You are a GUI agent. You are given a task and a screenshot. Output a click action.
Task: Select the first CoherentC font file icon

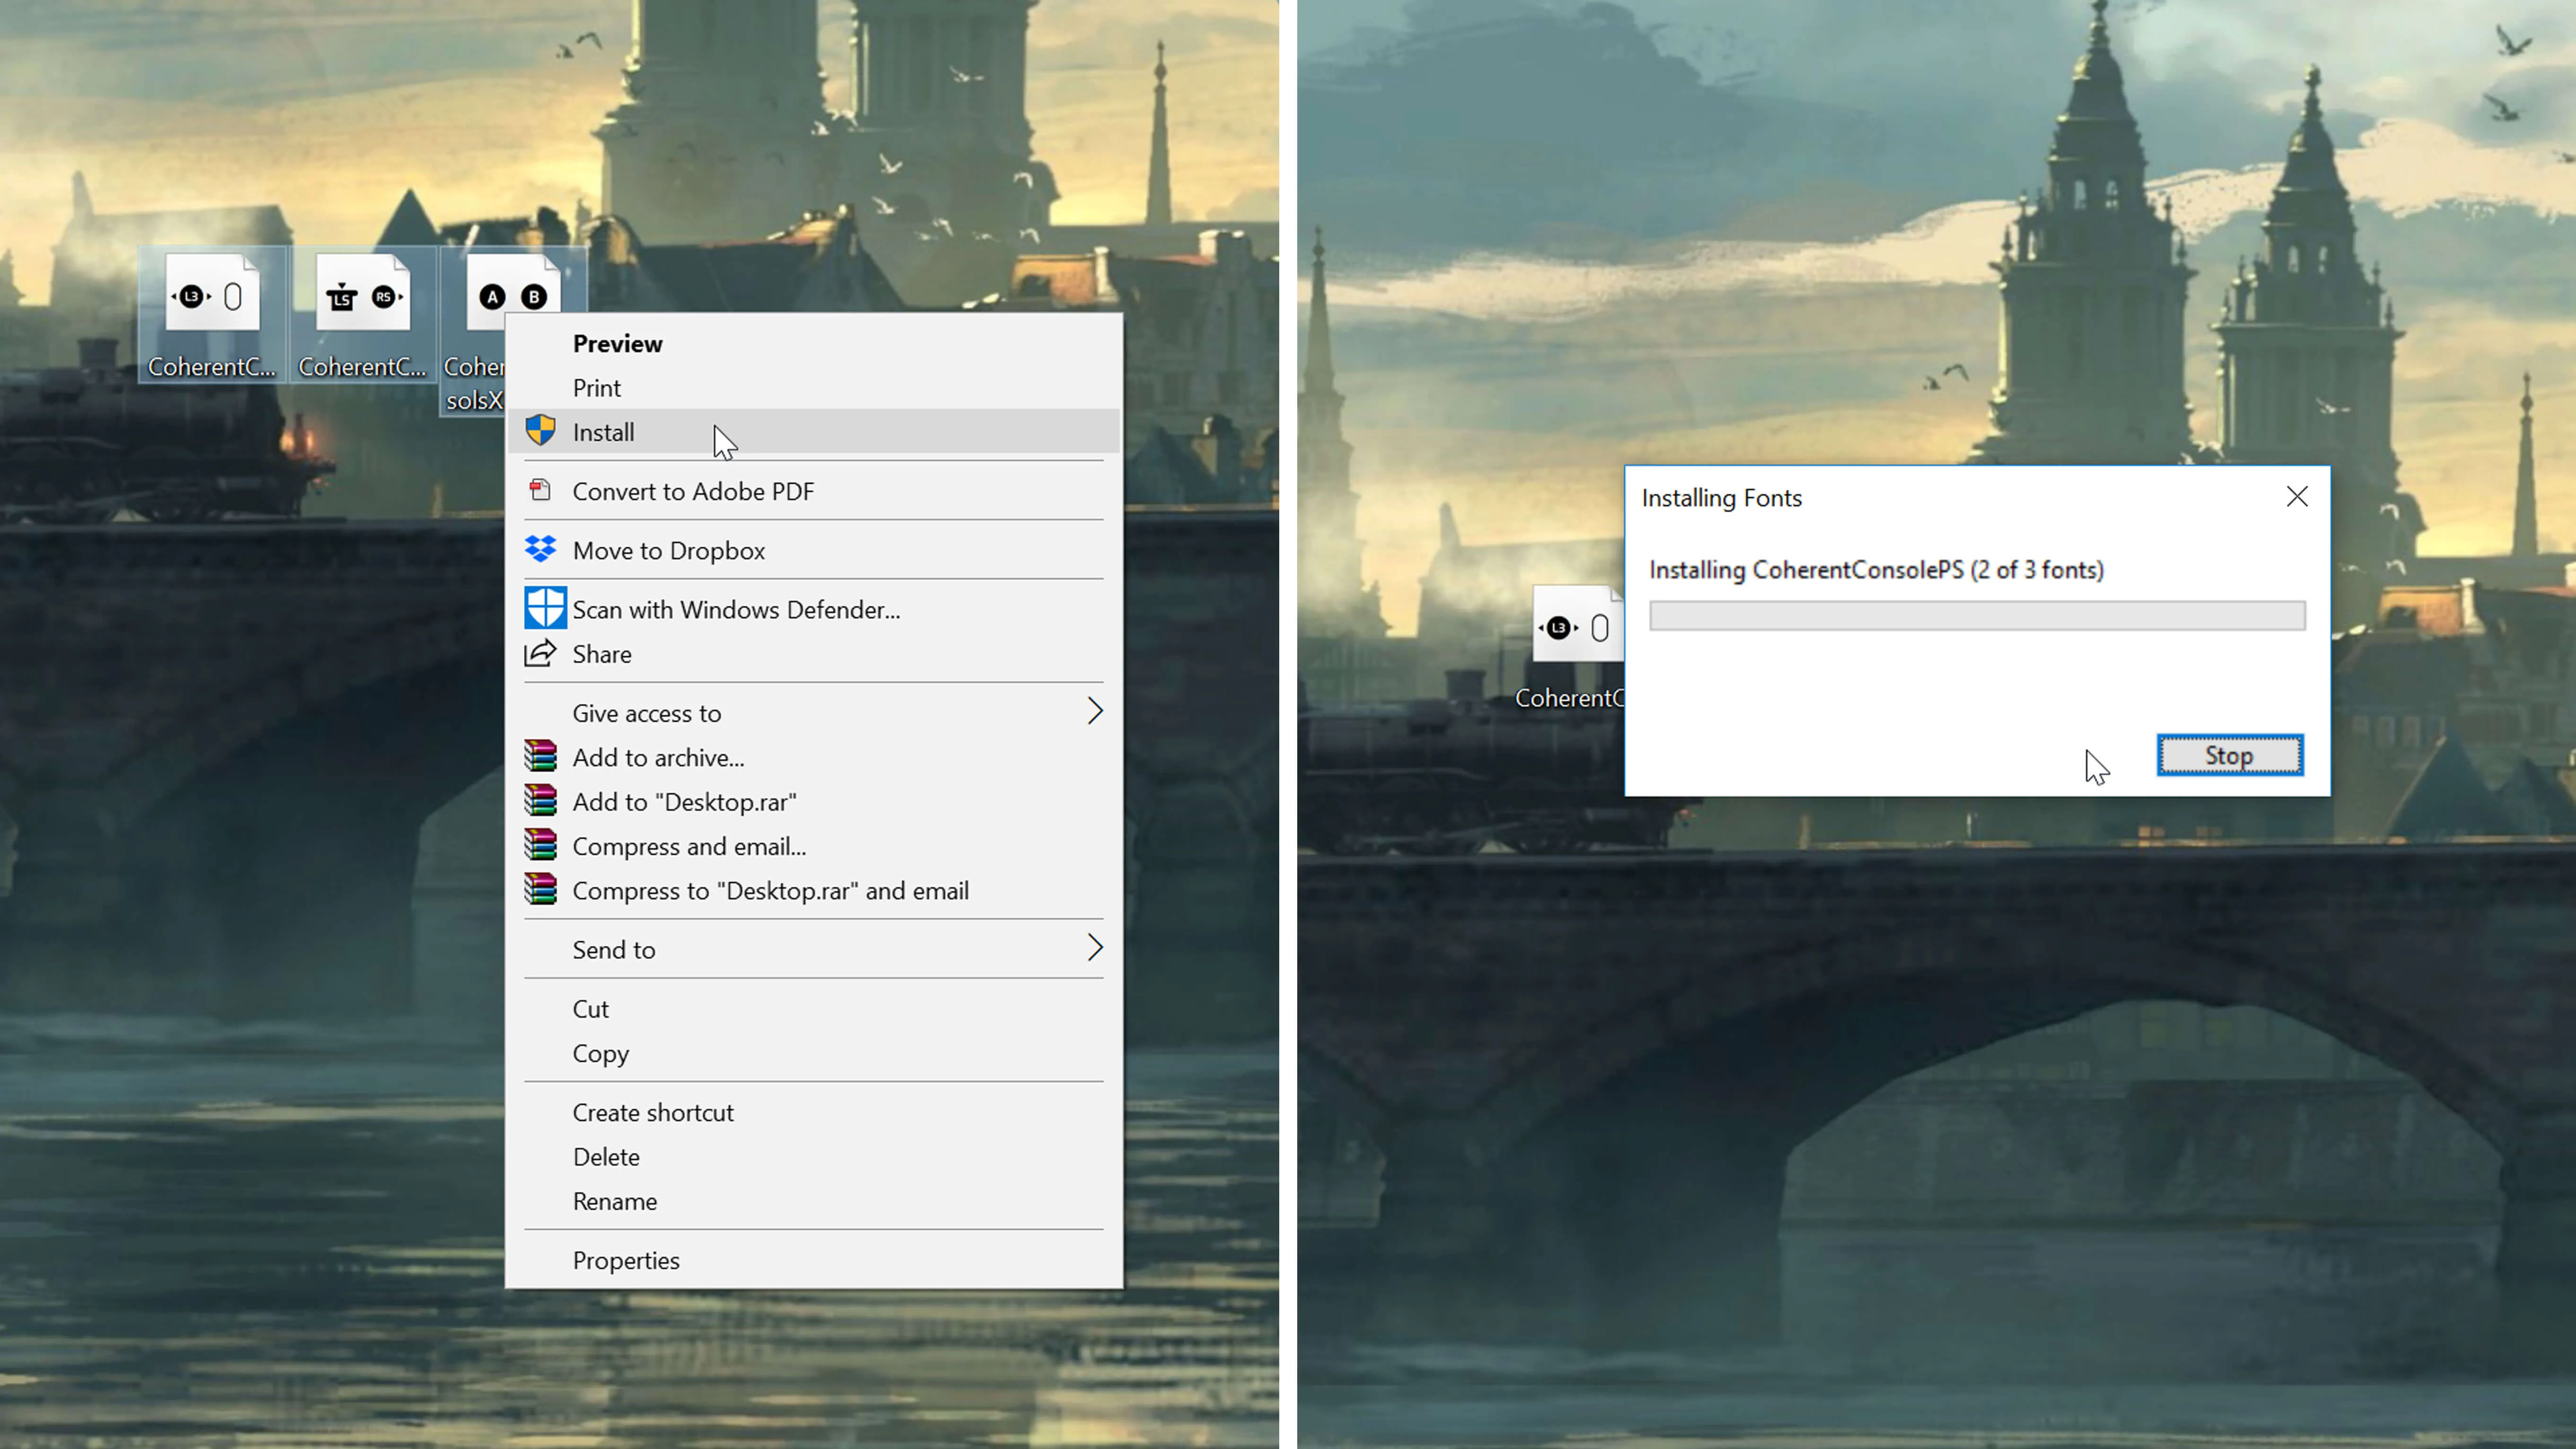coord(212,295)
